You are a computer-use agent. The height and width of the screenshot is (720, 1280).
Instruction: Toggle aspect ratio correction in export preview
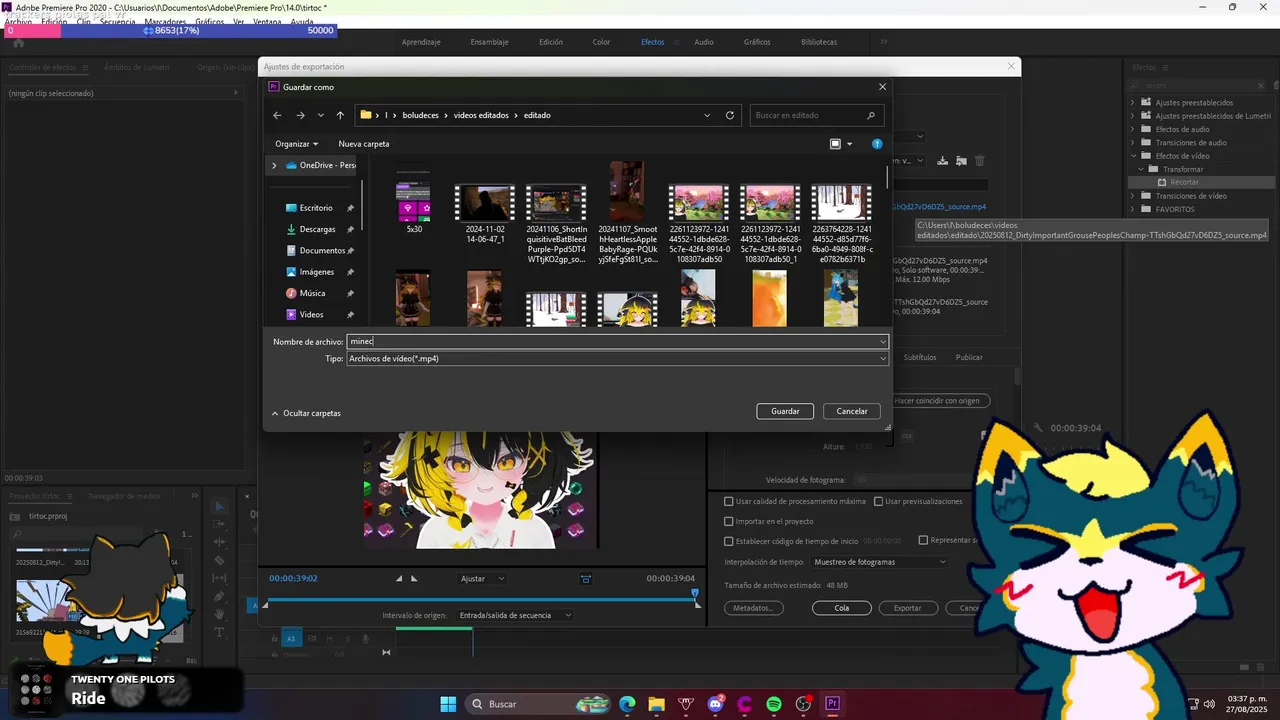586,578
